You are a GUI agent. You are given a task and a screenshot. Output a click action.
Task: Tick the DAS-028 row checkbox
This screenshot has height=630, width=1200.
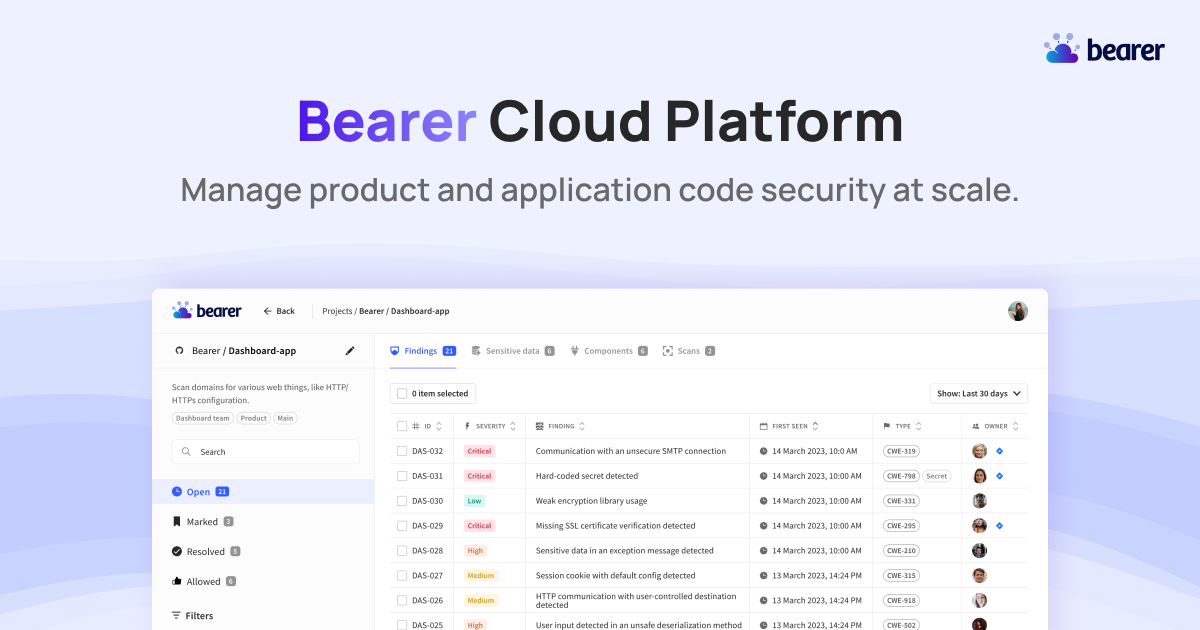coord(402,551)
